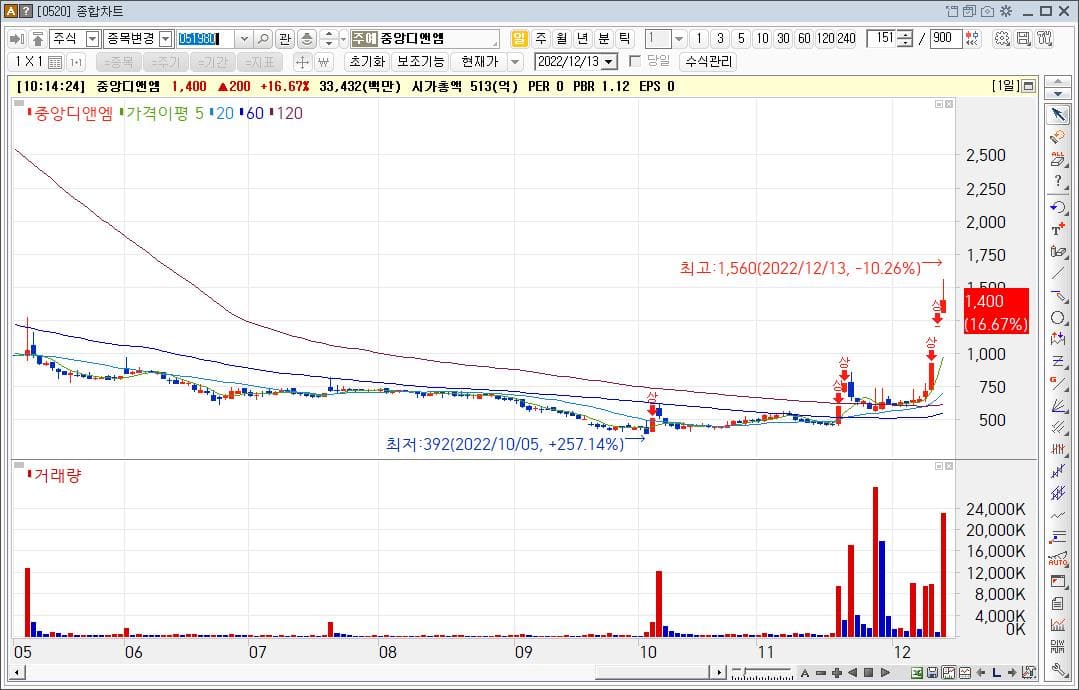Open the small arrow dropdown before the stock name
This screenshot has height=690, width=1079.
click(x=343, y=39)
